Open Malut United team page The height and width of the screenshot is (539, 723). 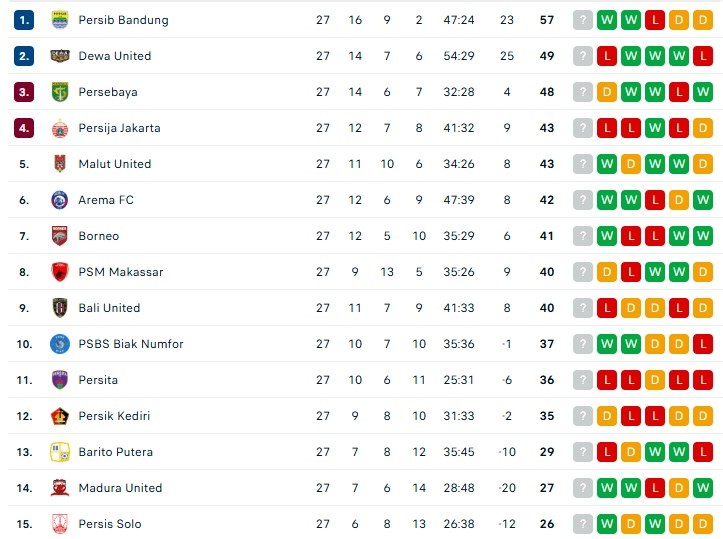(x=115, y=164)
